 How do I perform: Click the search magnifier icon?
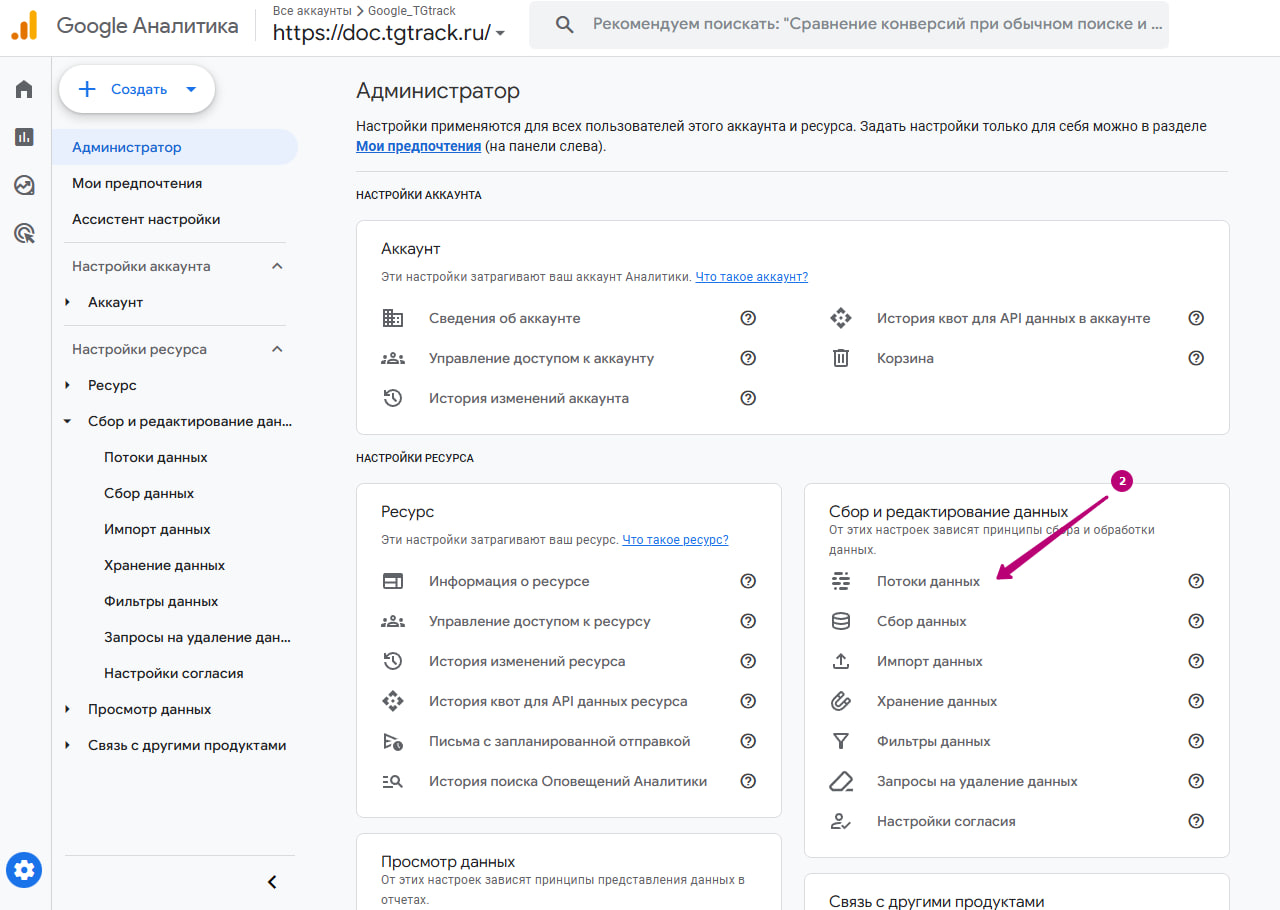(564, 25)
